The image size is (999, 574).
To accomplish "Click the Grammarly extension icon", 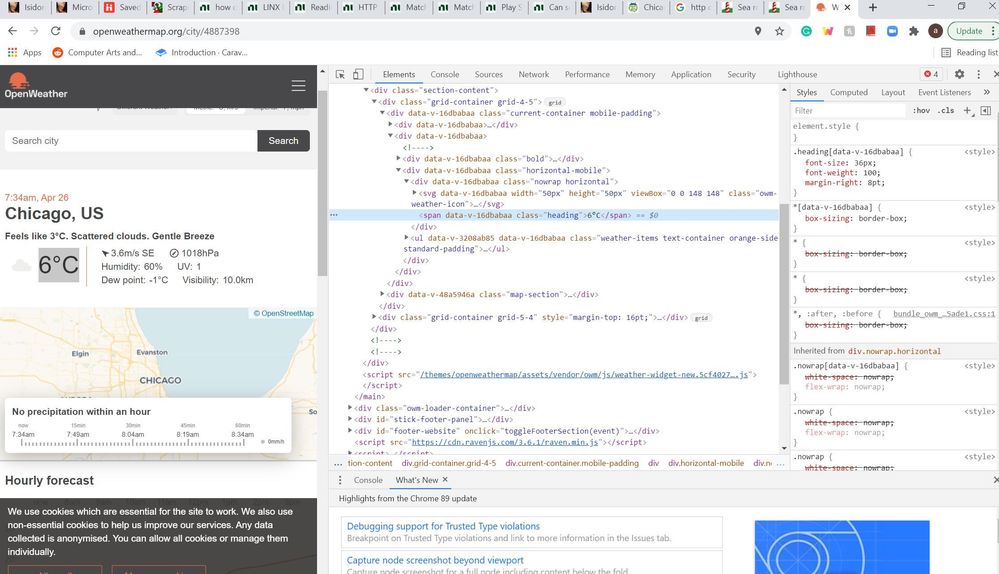I will 806,31.
